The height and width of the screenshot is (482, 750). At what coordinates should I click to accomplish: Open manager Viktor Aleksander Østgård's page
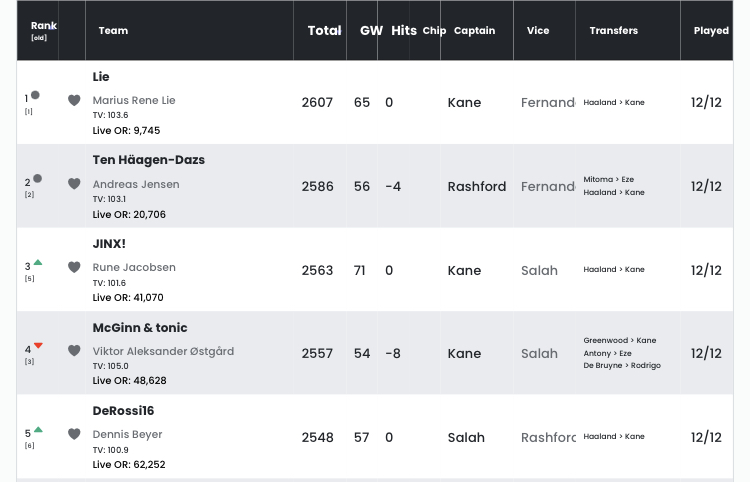(x=163, y=351)
